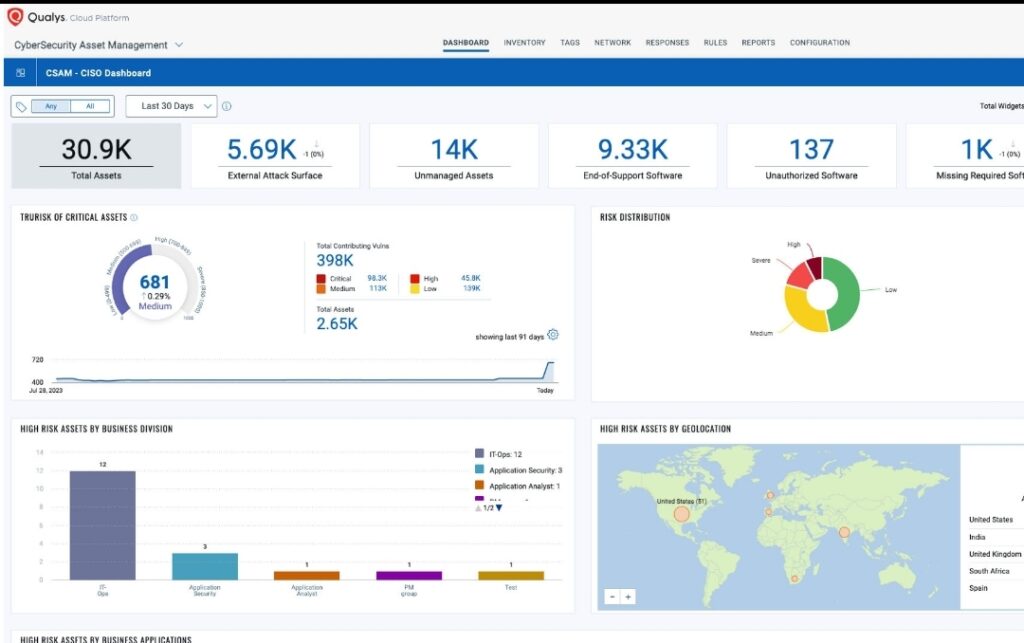Open the dashboard switcher grid icon
This screenshot has height=643, width=1024.
[21, 73]
